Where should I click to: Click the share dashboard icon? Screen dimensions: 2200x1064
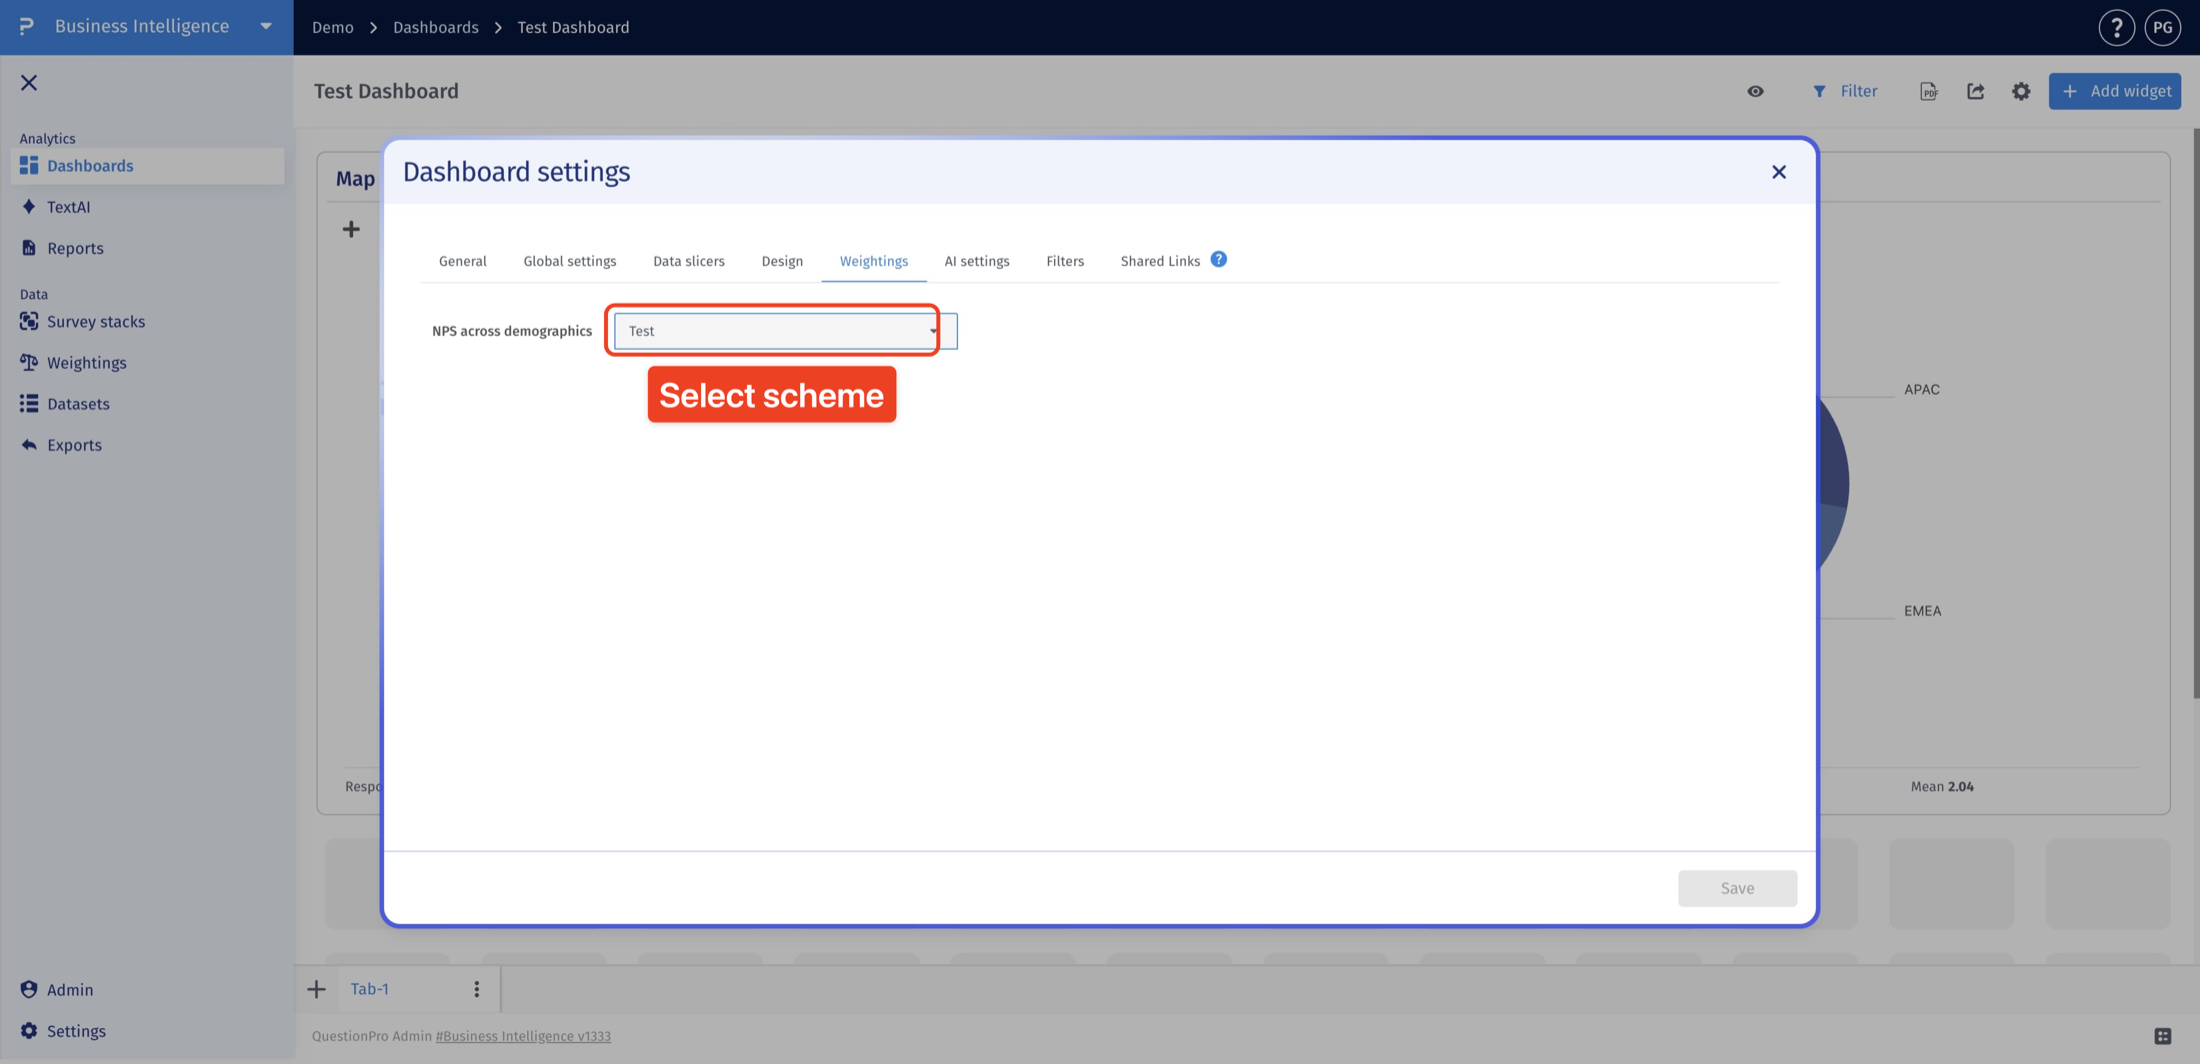(1975, 91)
